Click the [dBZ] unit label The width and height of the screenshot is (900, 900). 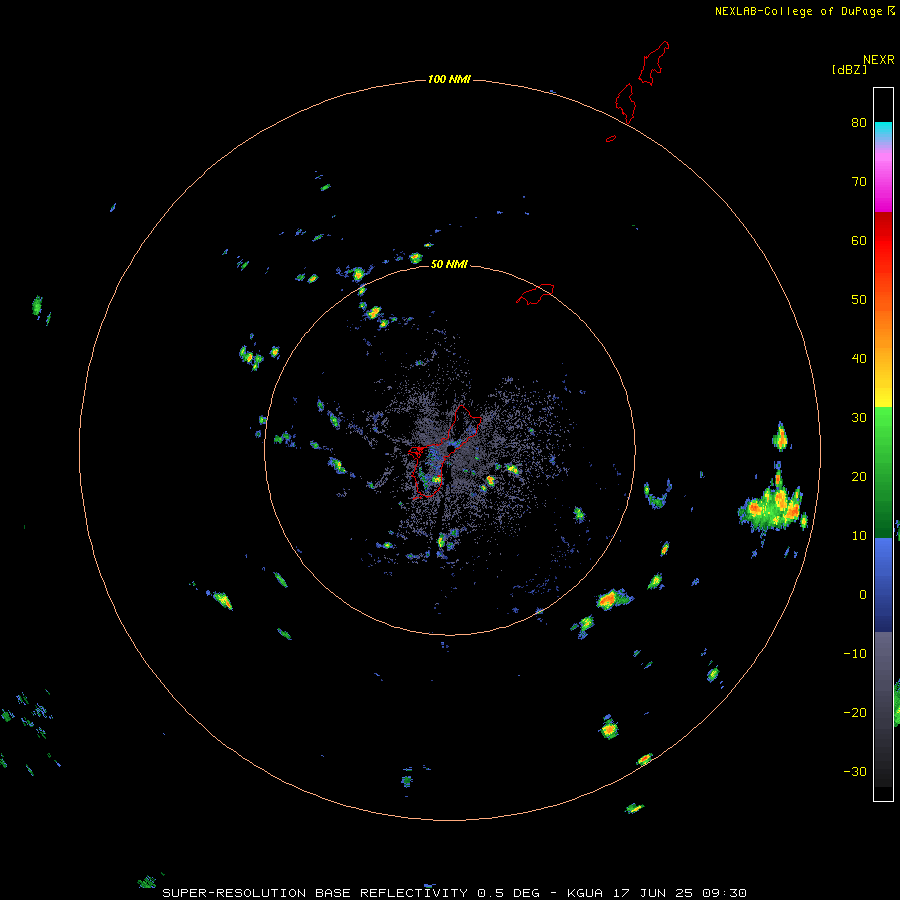[x=849, y=70]
